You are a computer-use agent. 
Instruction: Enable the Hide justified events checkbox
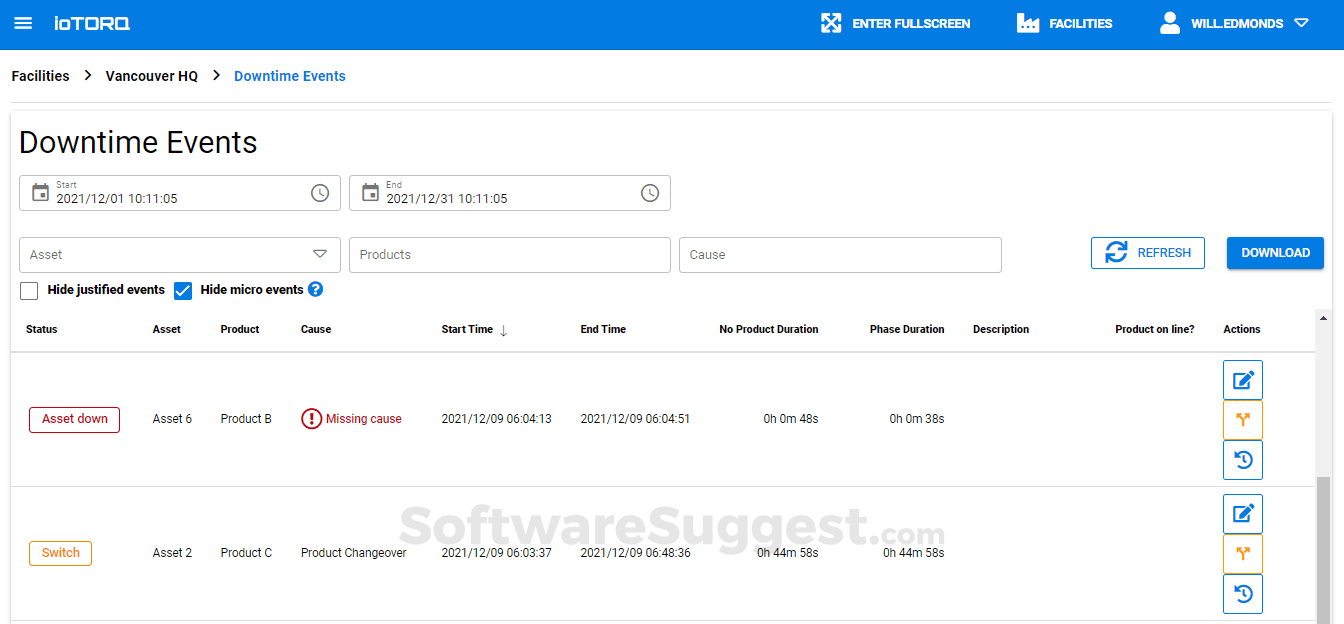pos(29,290)
